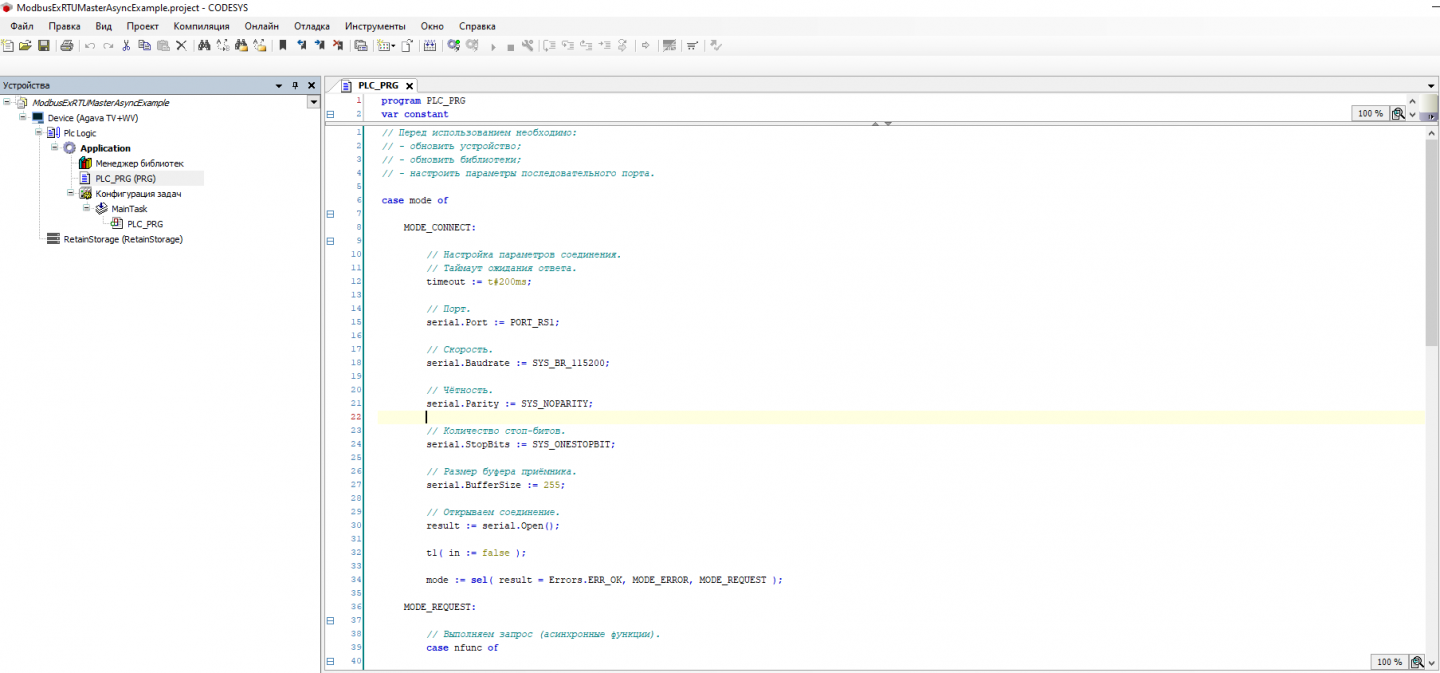The height and width of the screenshot is (673, 1440).
Task: Toggle bookmark using the bookmark icon
Action: point(283,46)
